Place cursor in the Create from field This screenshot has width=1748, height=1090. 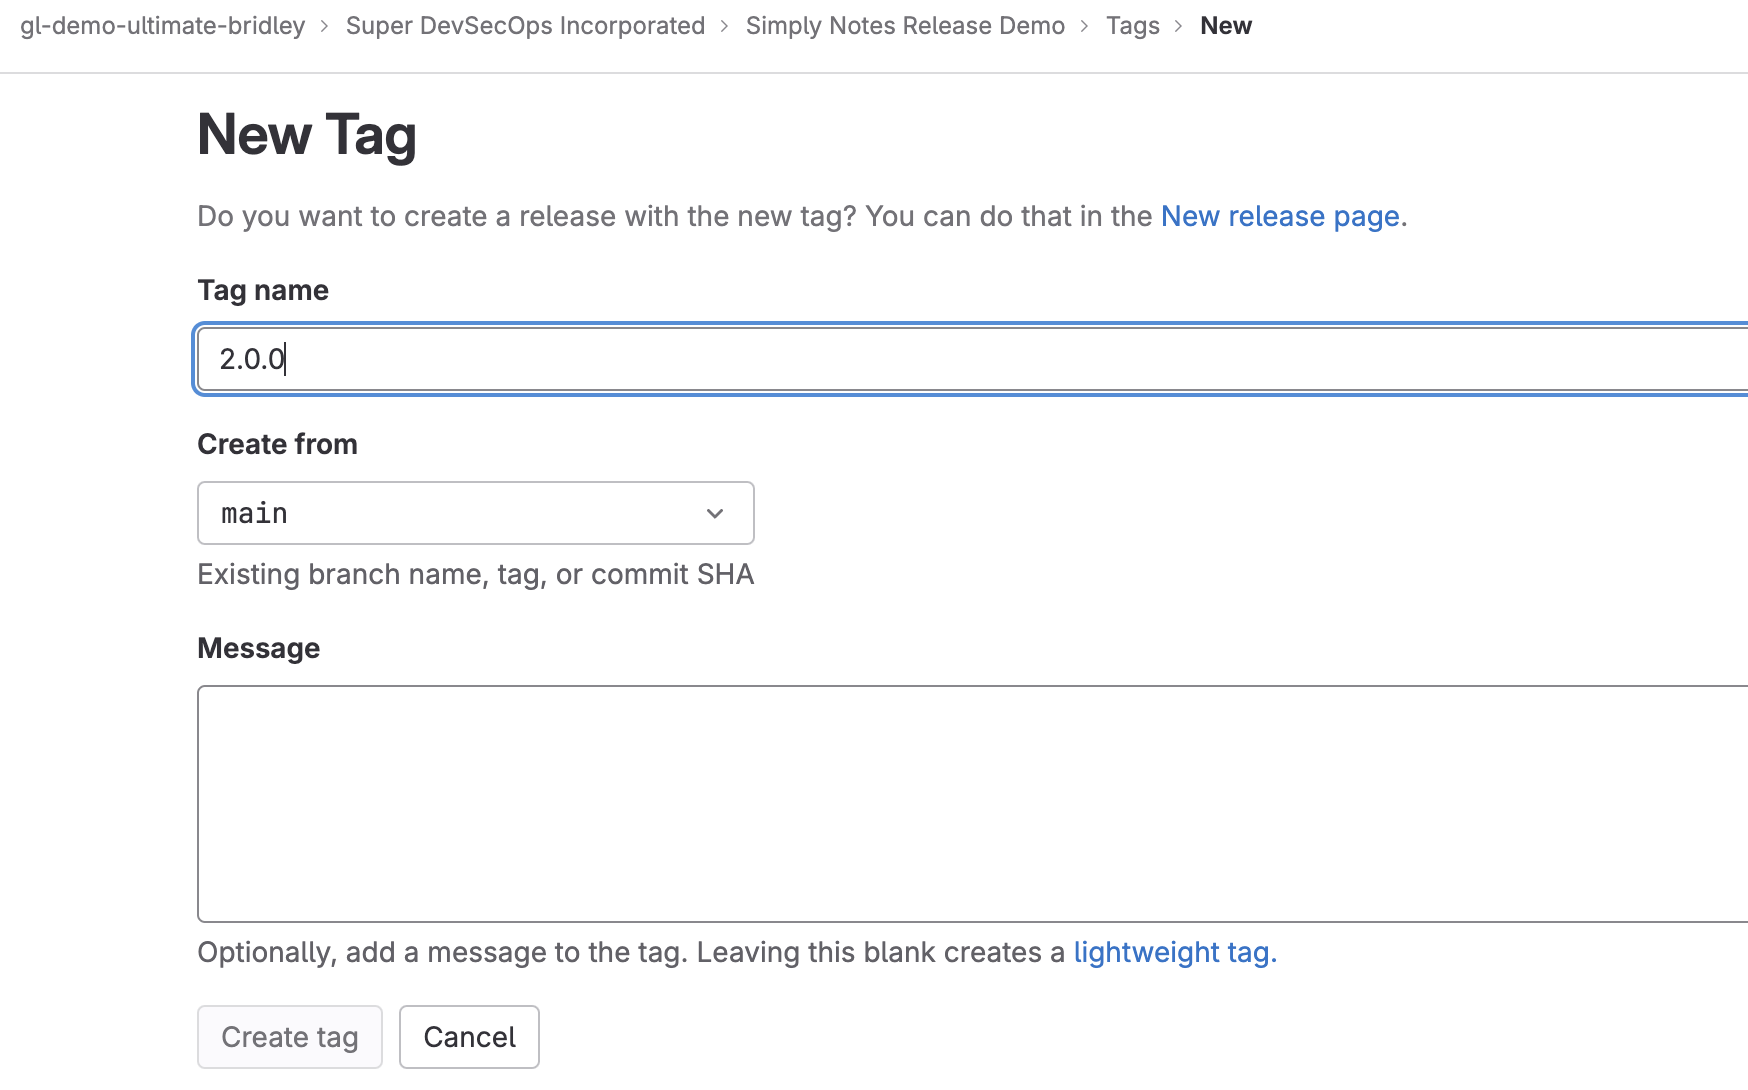click(400, 513)
